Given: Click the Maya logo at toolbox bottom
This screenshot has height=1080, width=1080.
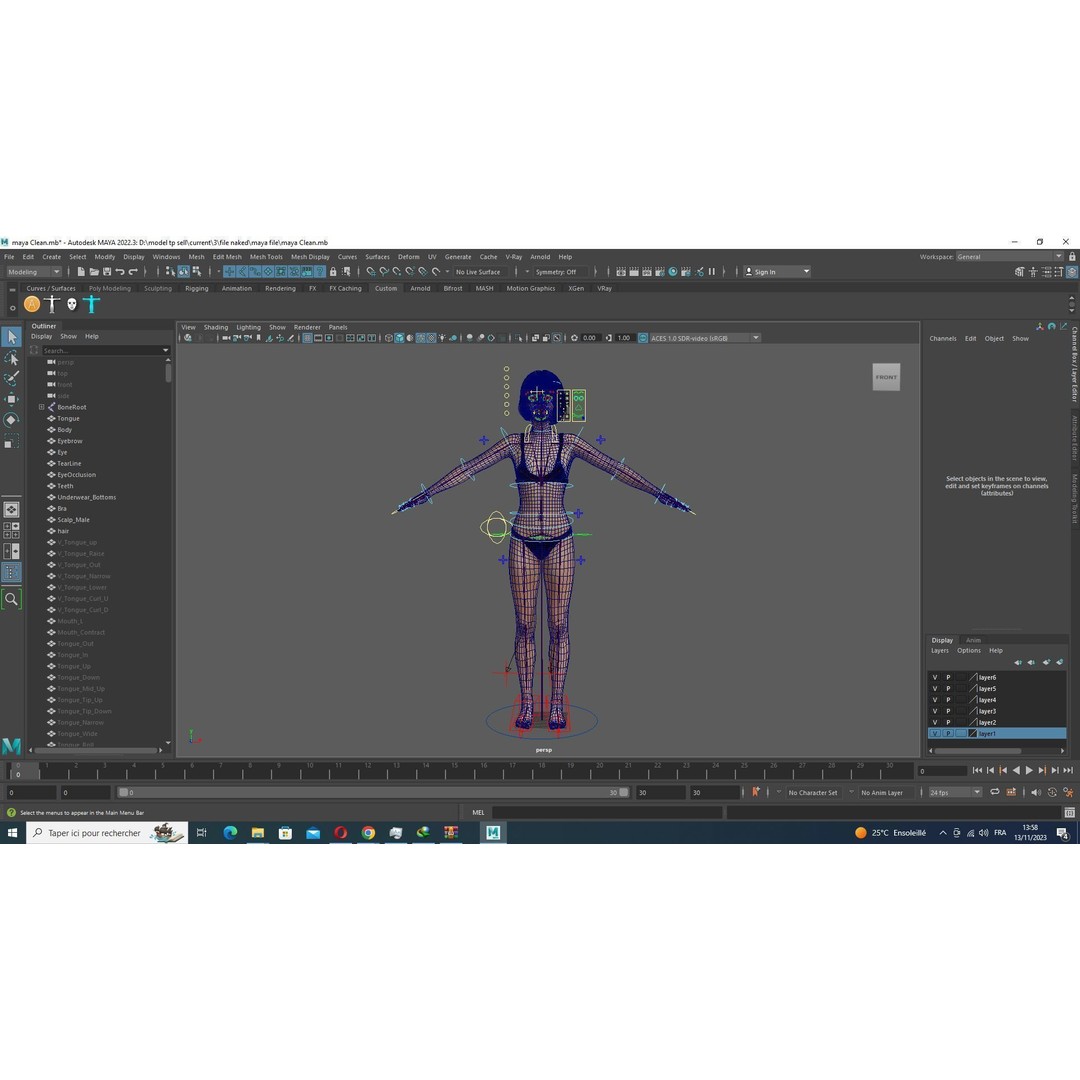Looking at the screenshot, I should pos(12,745).
